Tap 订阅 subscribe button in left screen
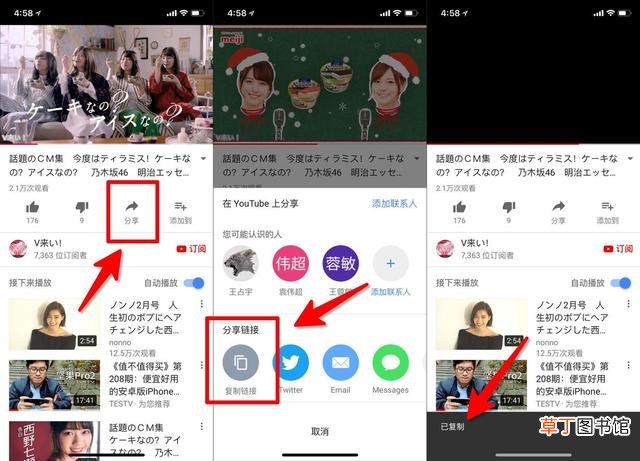This screenshot has height=461, width=640. [x=191, y=249]
